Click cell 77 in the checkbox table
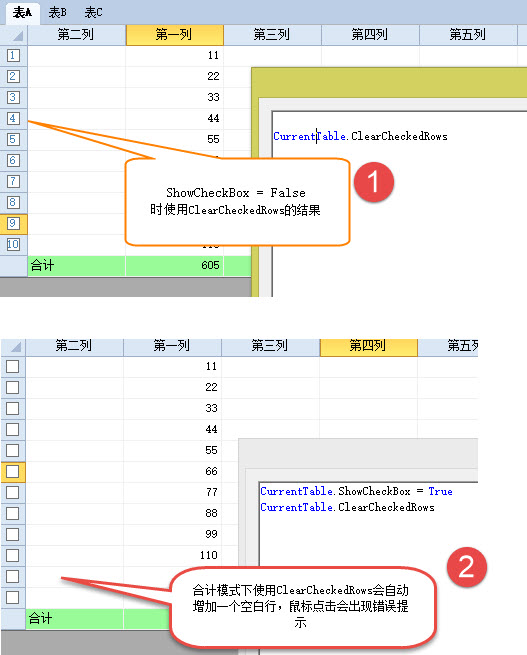527x655 pixels. click(172, 493)
